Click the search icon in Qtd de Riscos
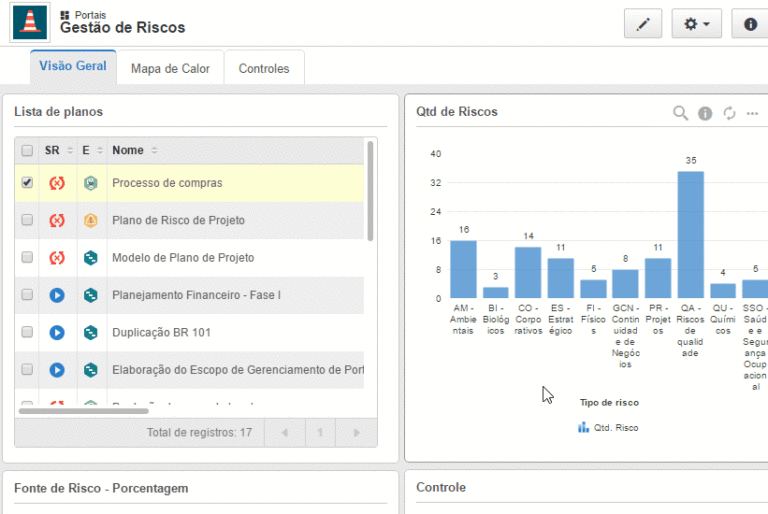This screenshot has width=768, height=514. 680,113
